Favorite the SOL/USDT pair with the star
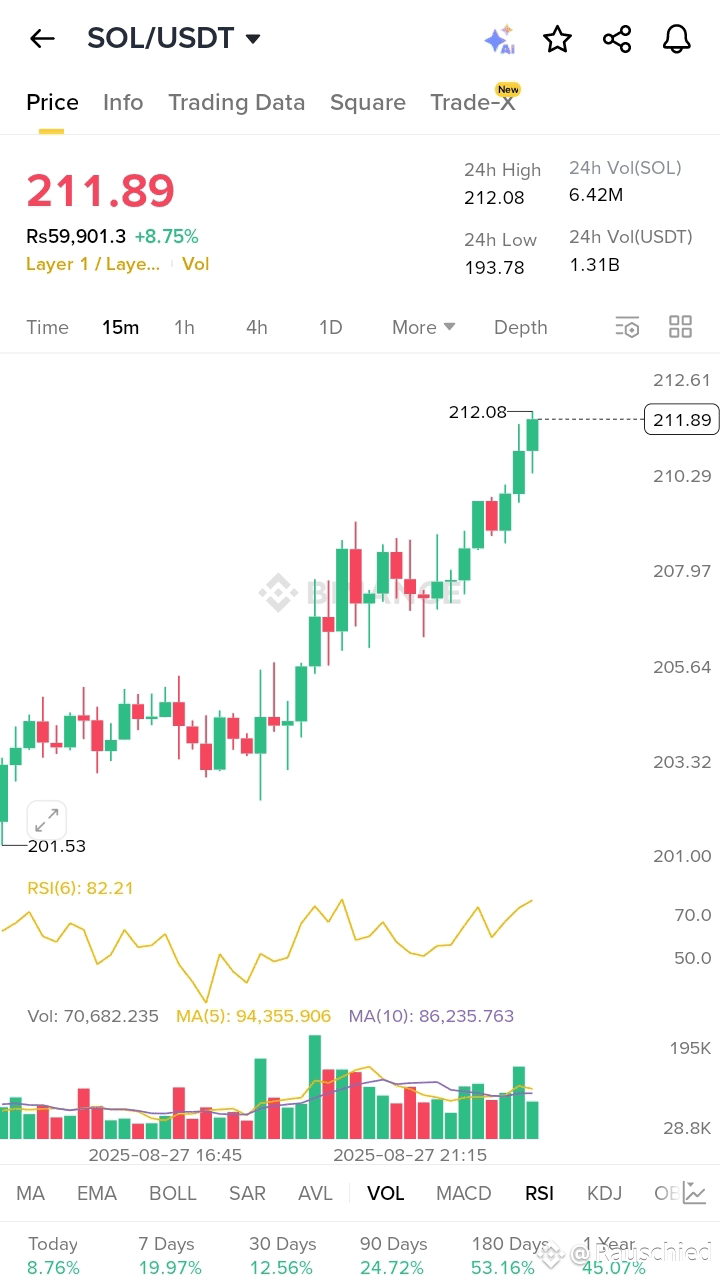 (557, 39)
